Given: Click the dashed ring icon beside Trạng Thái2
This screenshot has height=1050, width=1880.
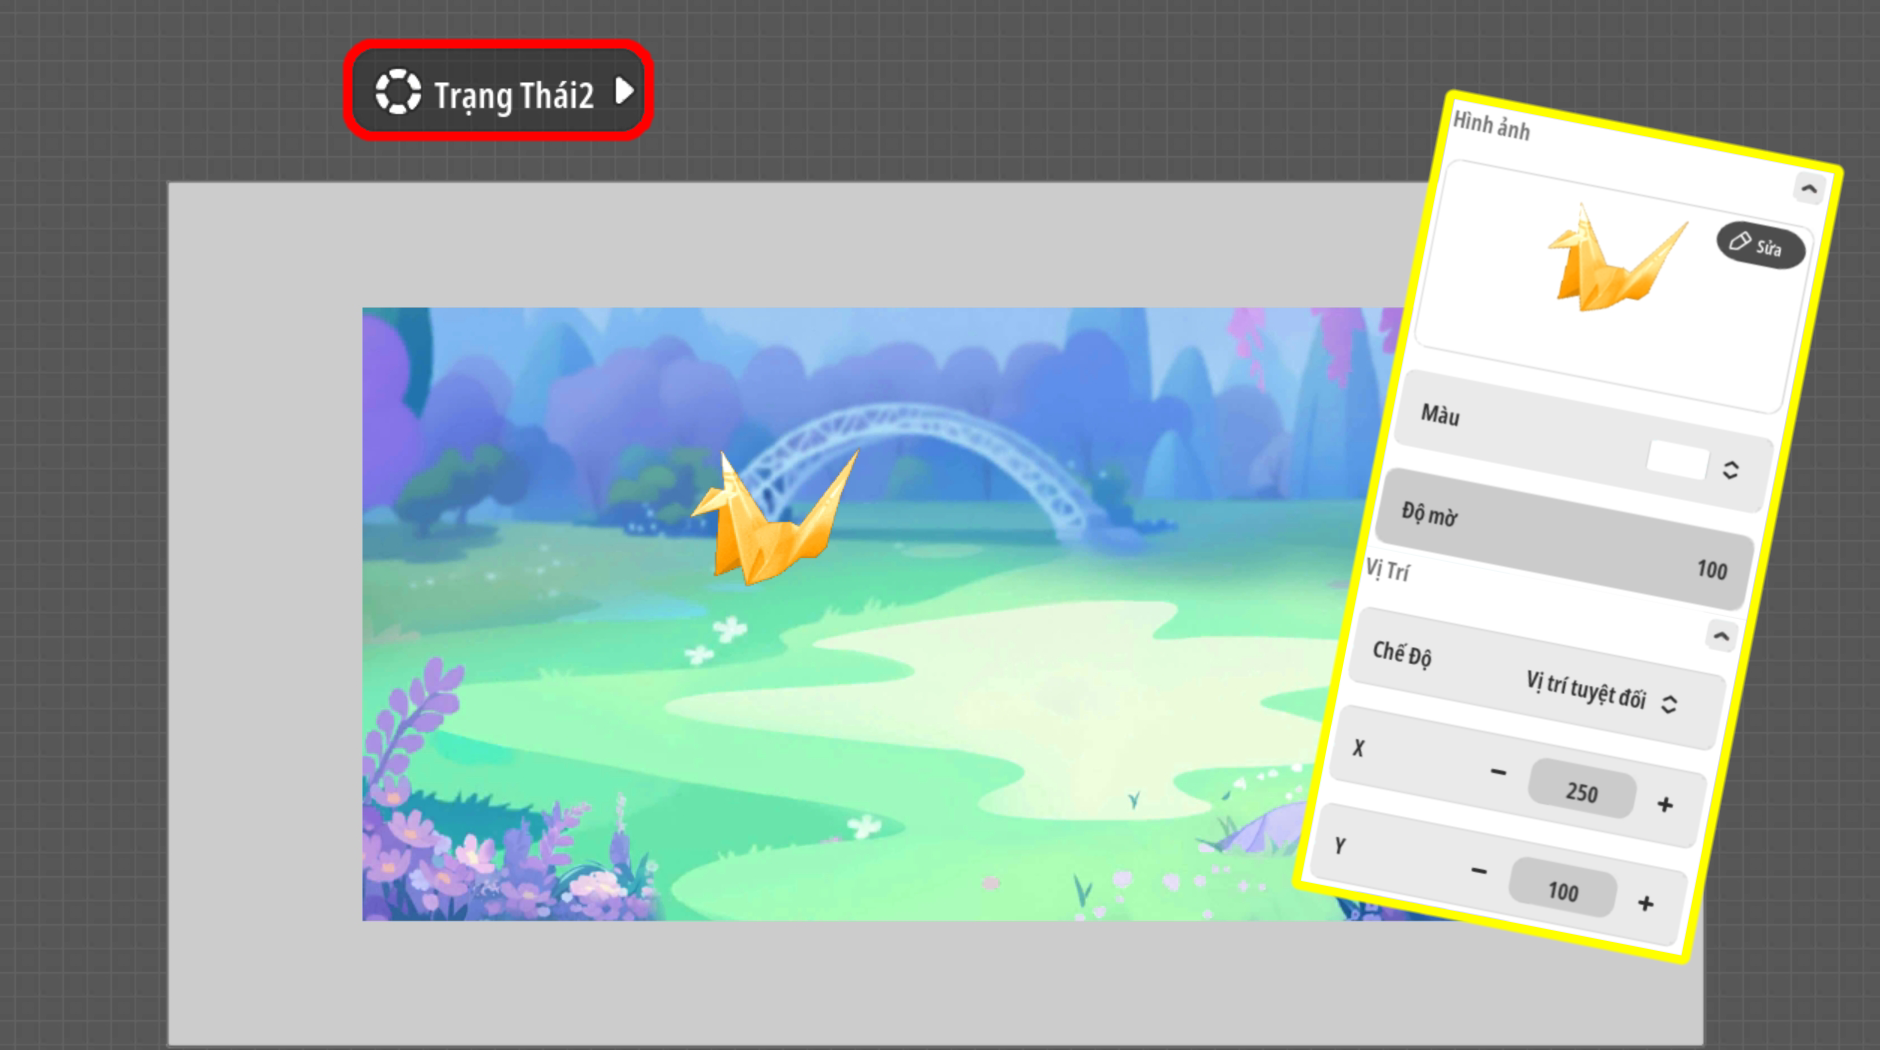Looking at the screenshot, I should [x=398, y=92].
